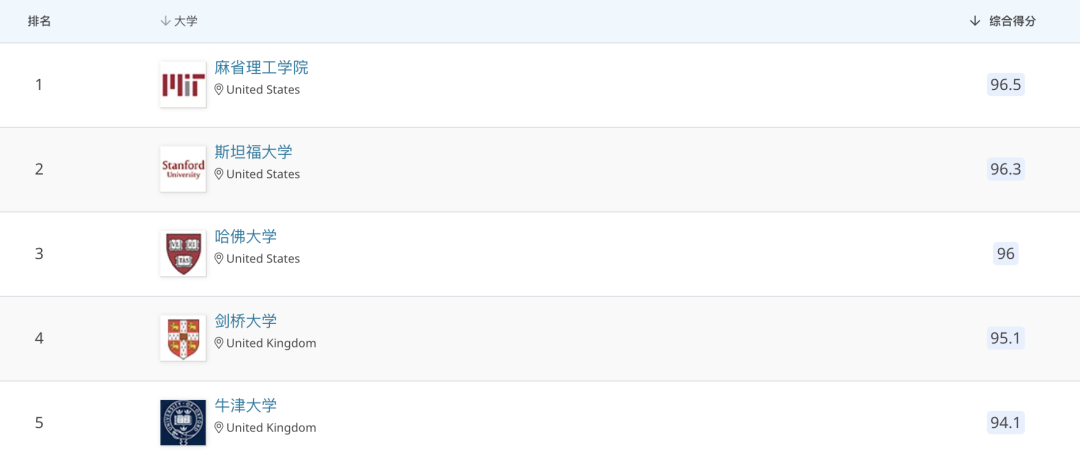Sort by 大学 column arrow
This screenshot has height=463, width=1080.
tap(165, 21)
